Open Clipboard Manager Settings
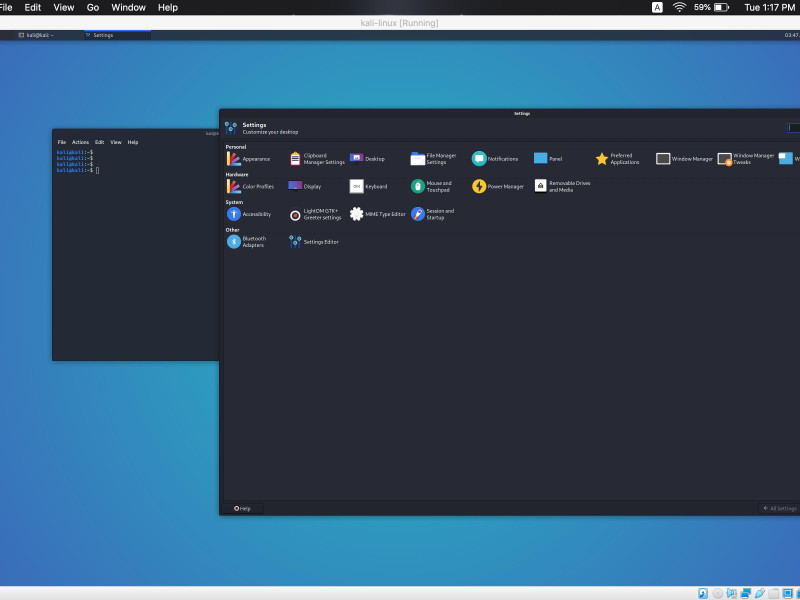Viewport: 800px width, 600px height. tap(317, 159)
